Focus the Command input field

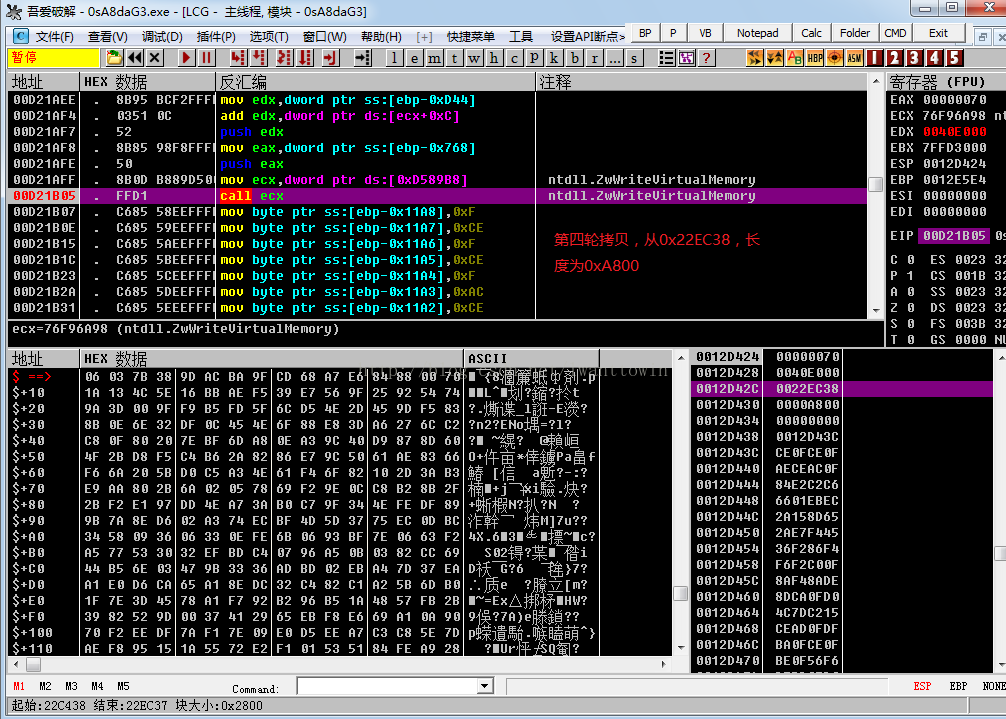[388, 686]
